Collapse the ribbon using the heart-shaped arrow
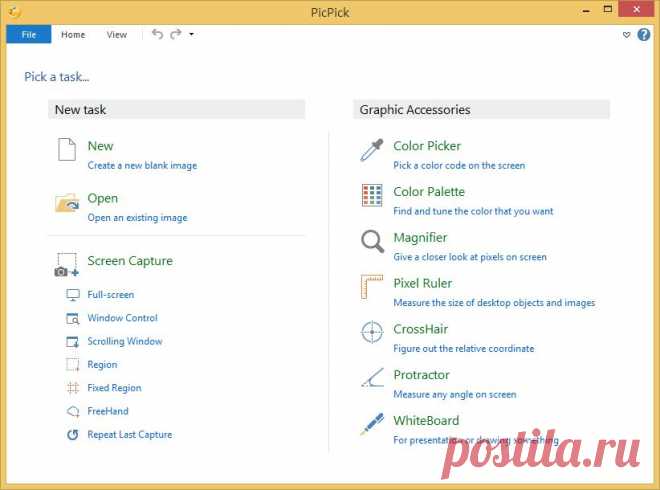This screenshot has width=660, height=490. 626,35
